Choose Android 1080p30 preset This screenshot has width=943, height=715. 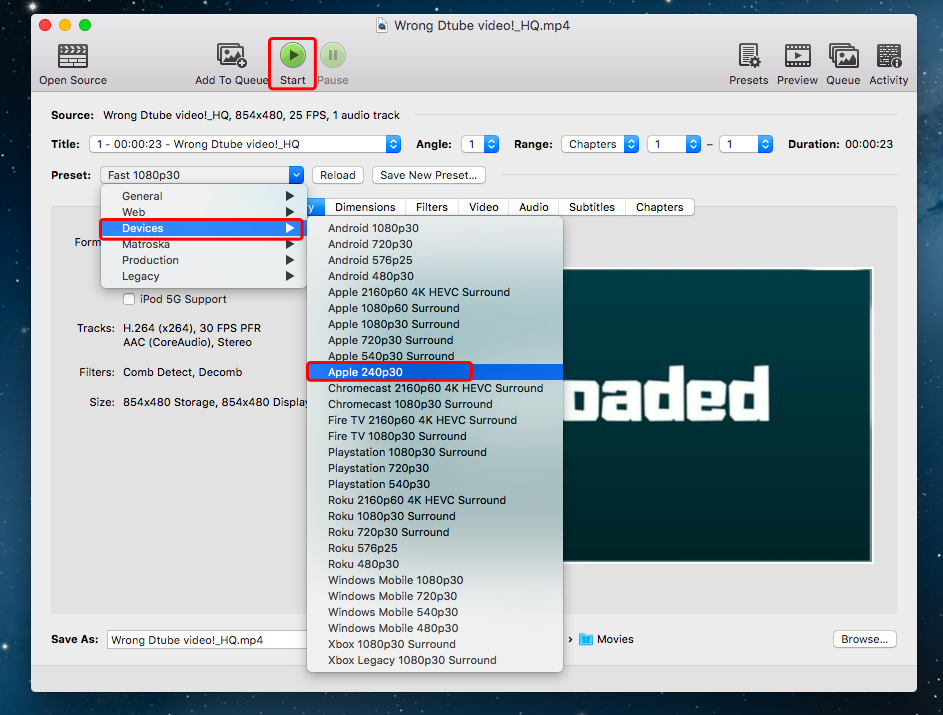435,229
